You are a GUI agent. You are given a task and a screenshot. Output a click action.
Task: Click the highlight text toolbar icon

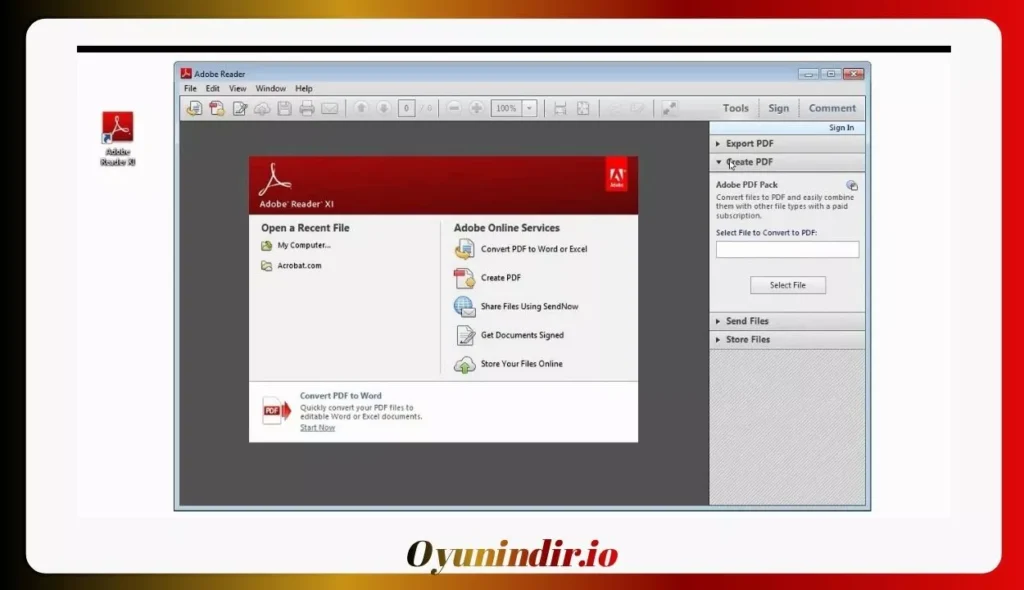637,108
